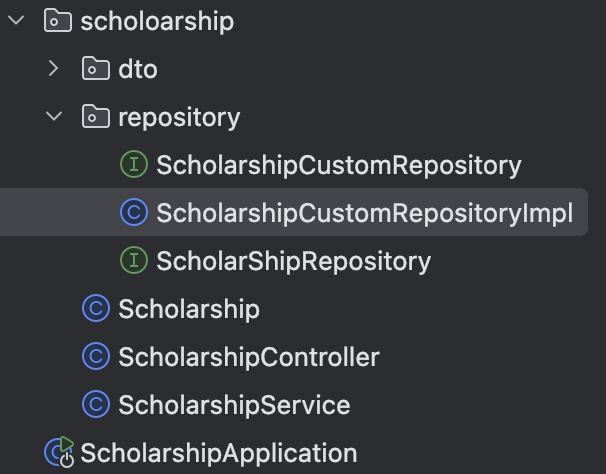
Task: Select the ScholarshipCustomRepository interface file
Action: click(339, 165)
